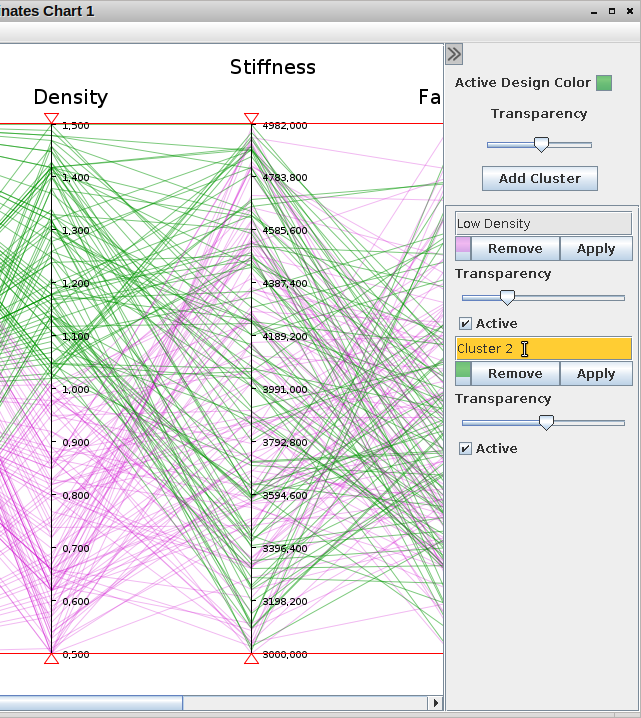641x718 pixels.
Task: Remove Cluster 2
Action: [515, 373]
